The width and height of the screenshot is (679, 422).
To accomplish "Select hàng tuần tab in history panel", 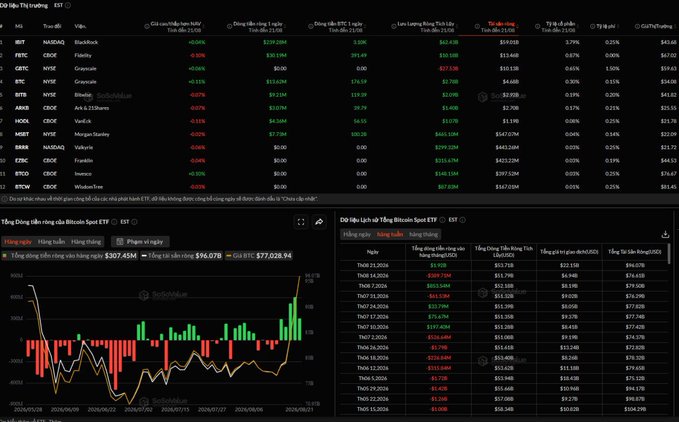I will pos(390,234).
